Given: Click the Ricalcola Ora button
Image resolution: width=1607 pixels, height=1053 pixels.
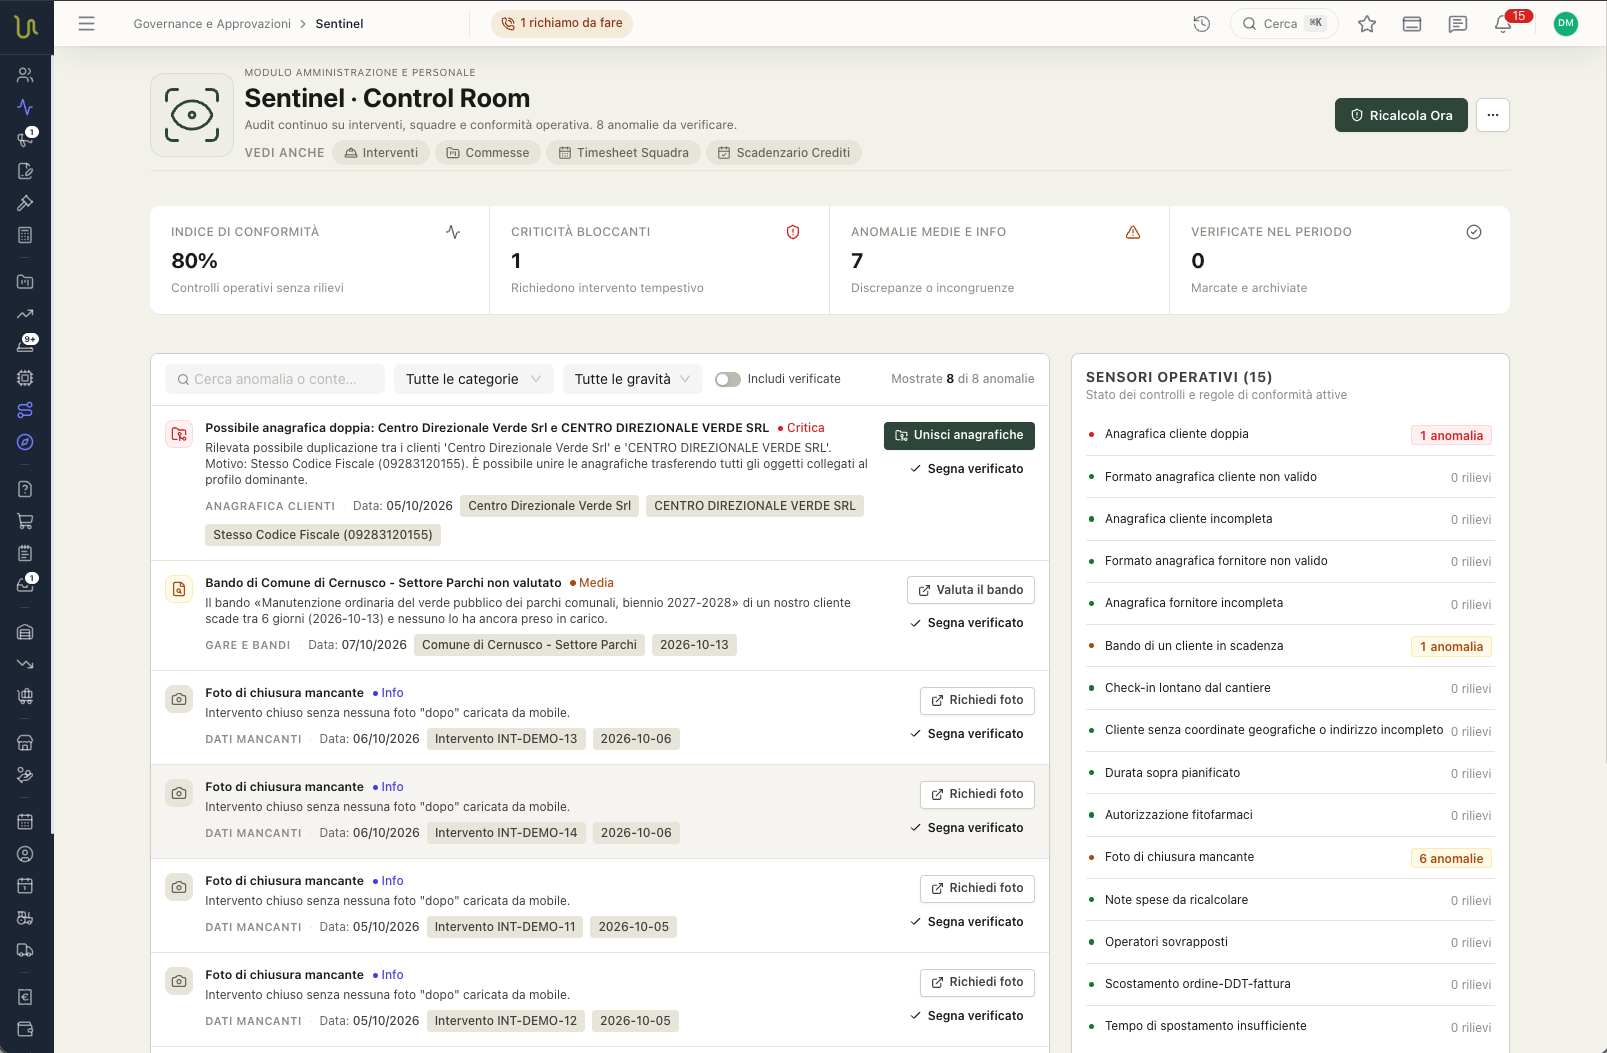Looking at the screenshot, I should [1401, 115].
